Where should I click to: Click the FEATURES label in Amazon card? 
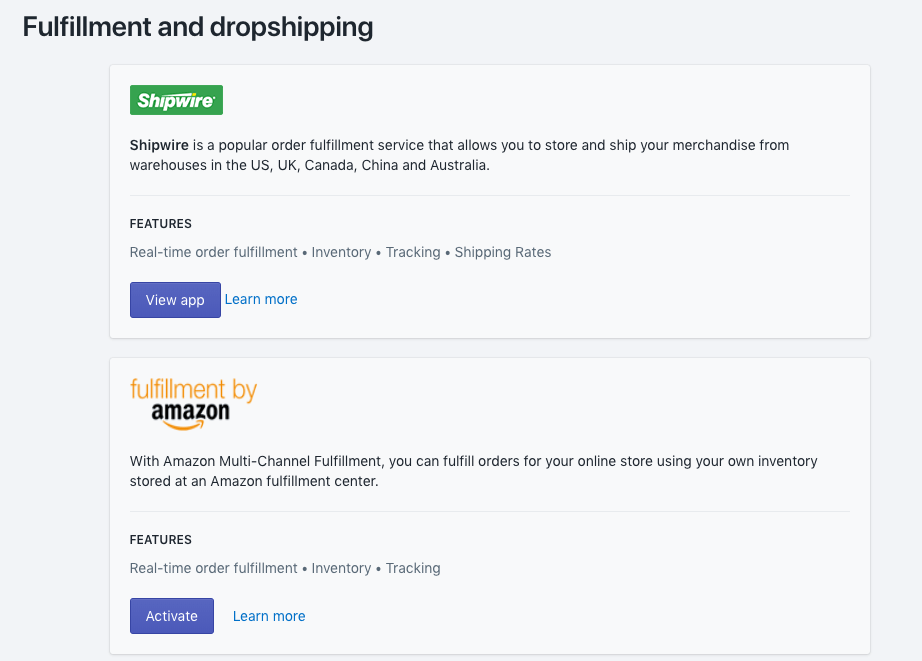[x=160, y=540]
